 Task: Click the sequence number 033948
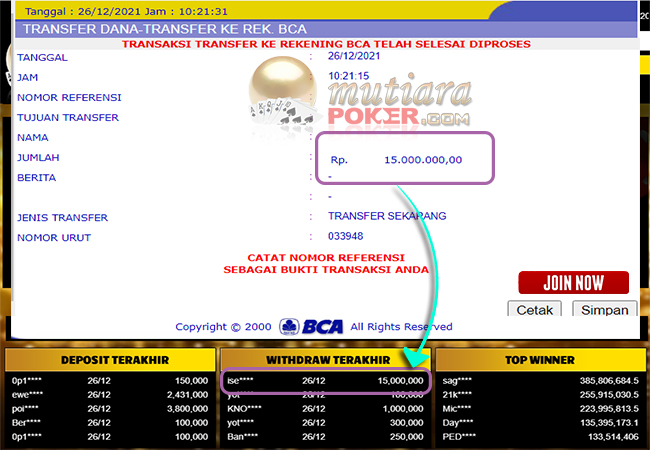point(345,236)
